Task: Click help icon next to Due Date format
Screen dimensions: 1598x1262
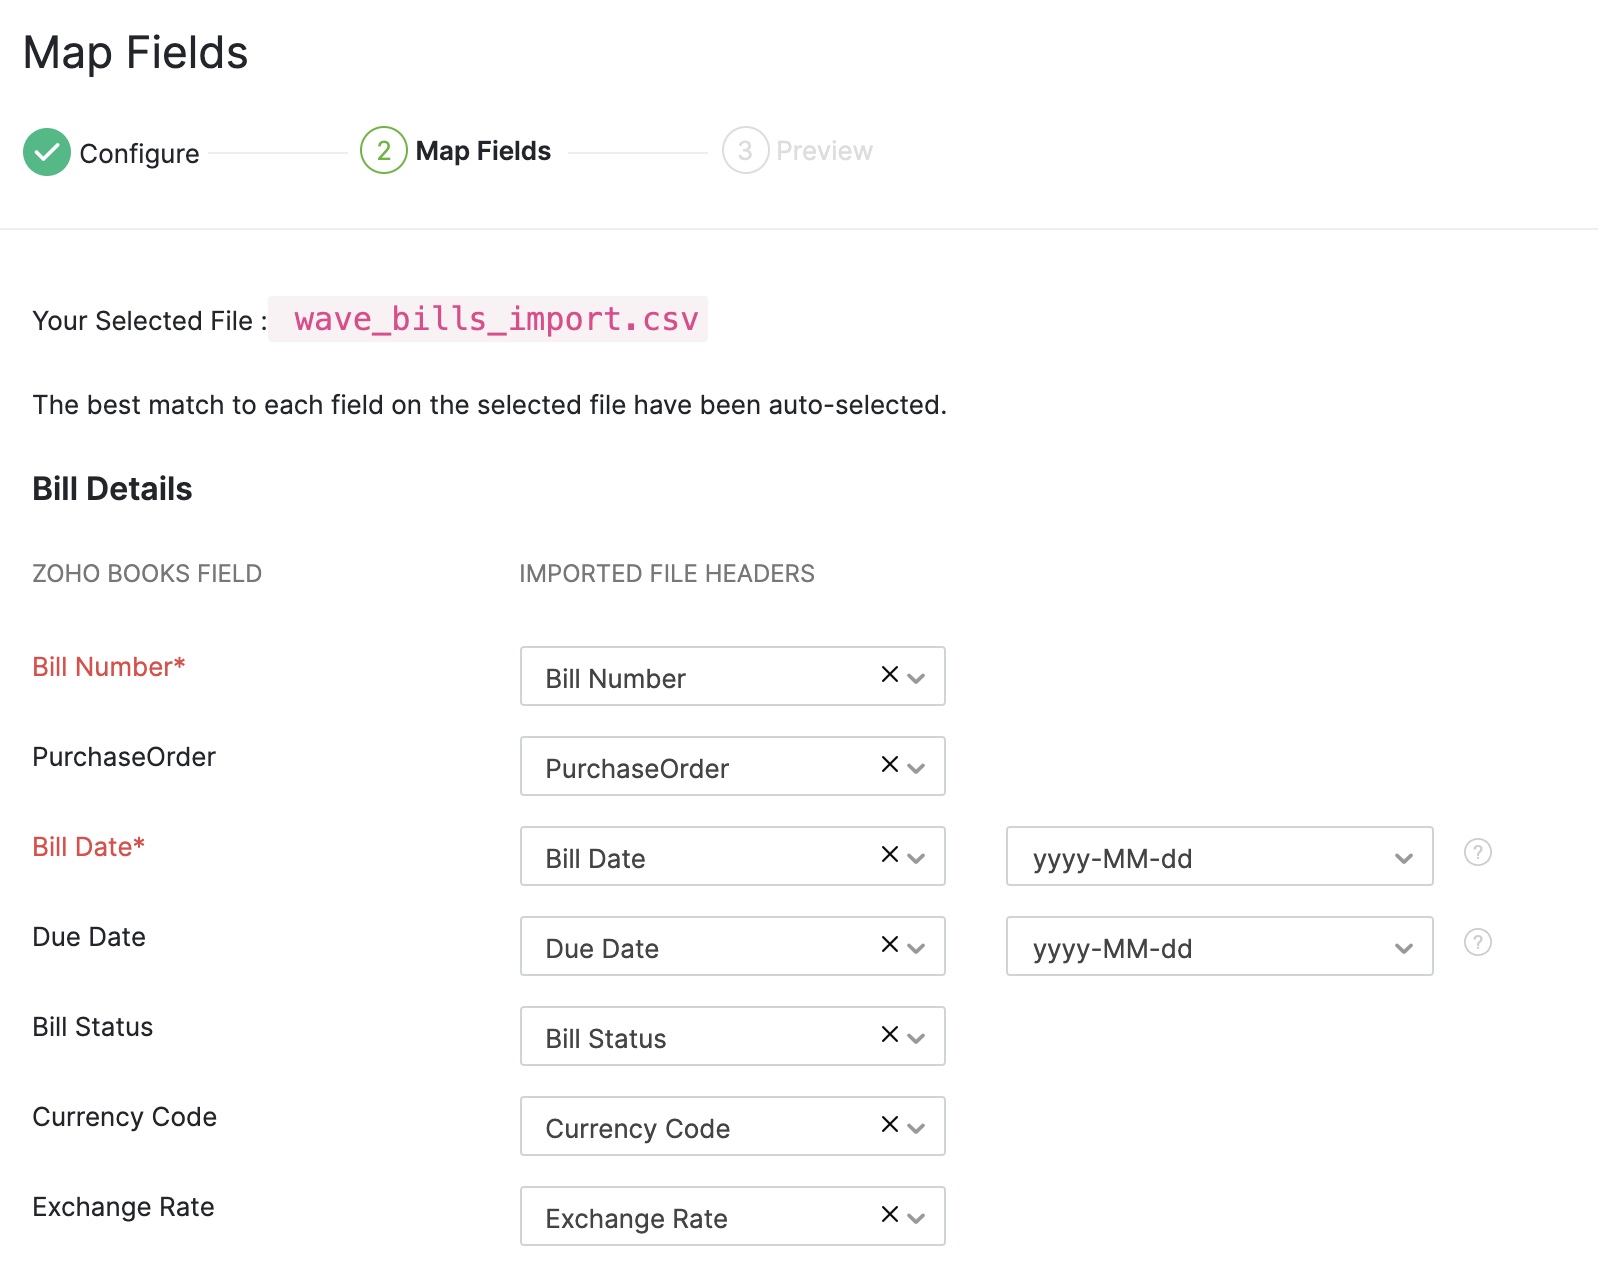Action: click(1477, 942)
